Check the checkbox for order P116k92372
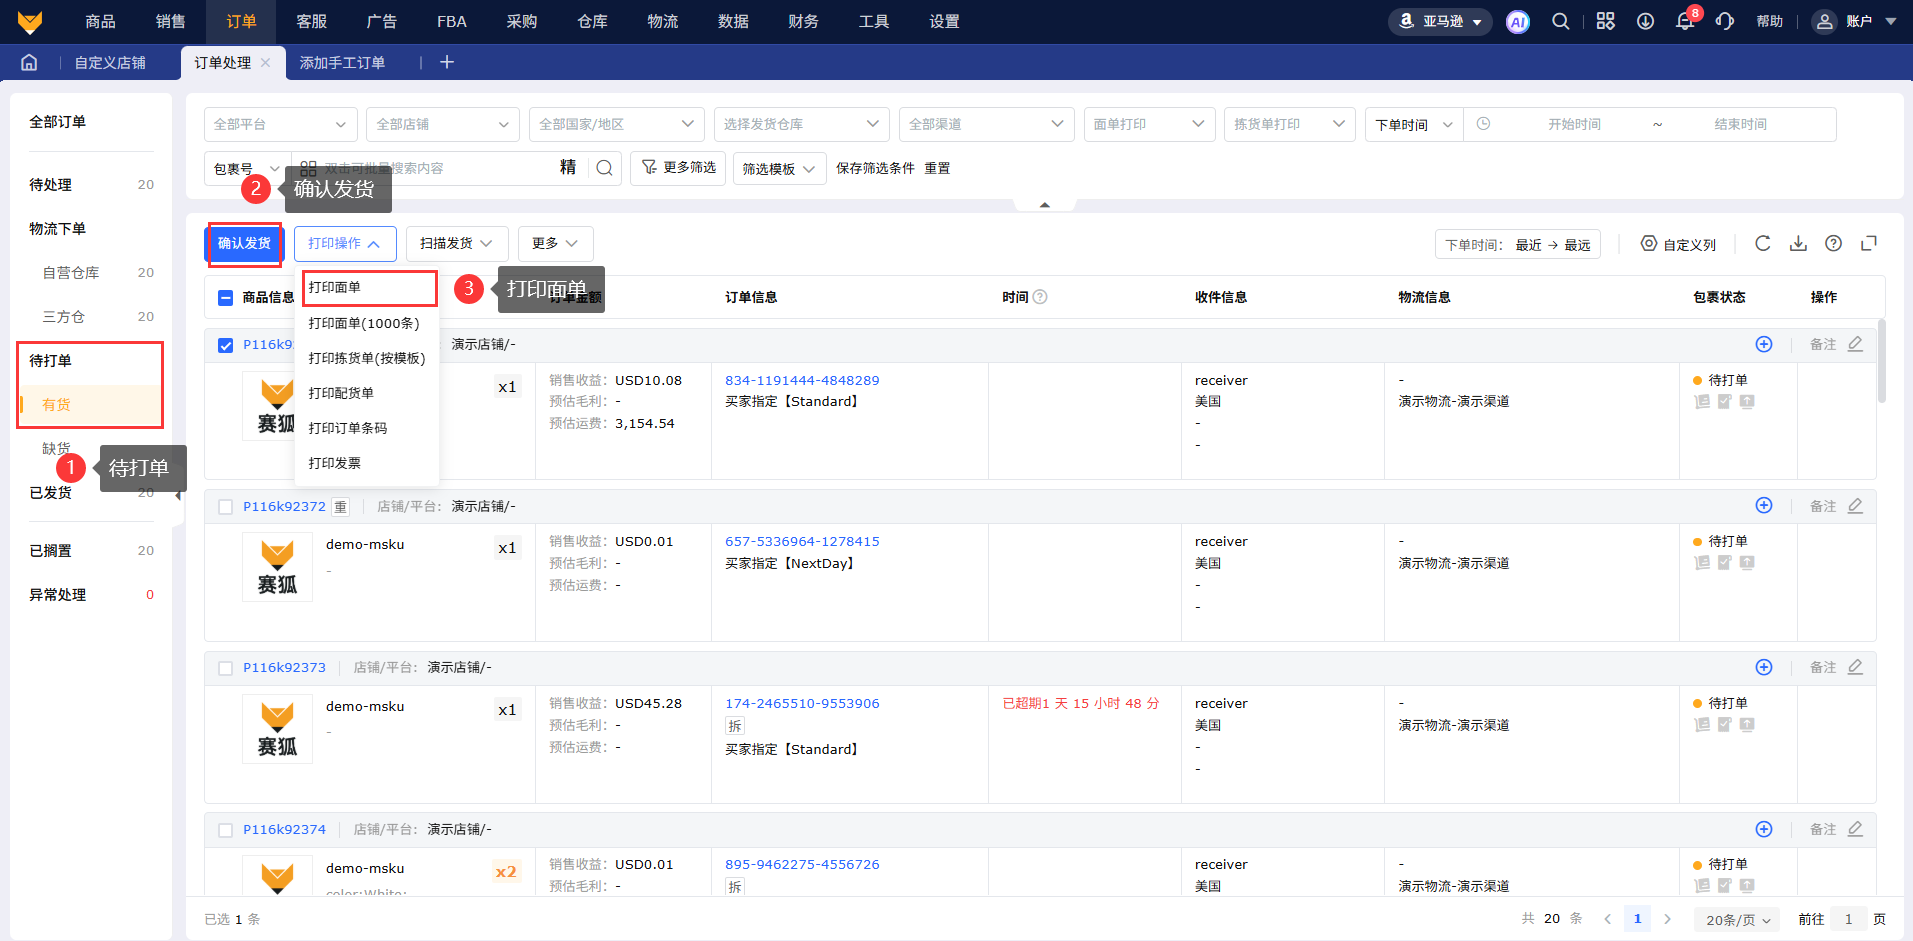The width and height of the screenshot is (1913, 941). coord(225,507)
